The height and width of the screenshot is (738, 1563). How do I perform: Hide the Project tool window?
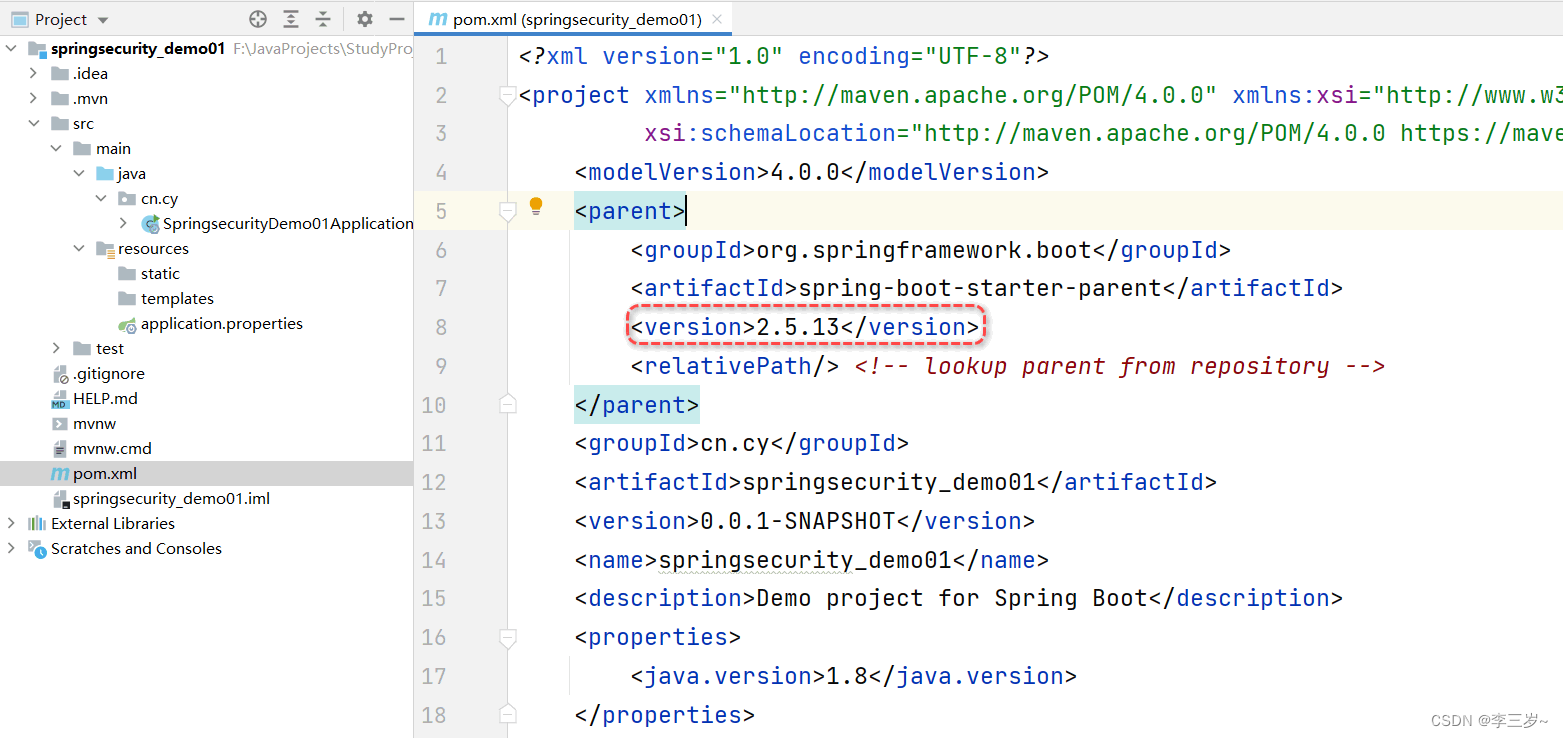tap(397, 19)
